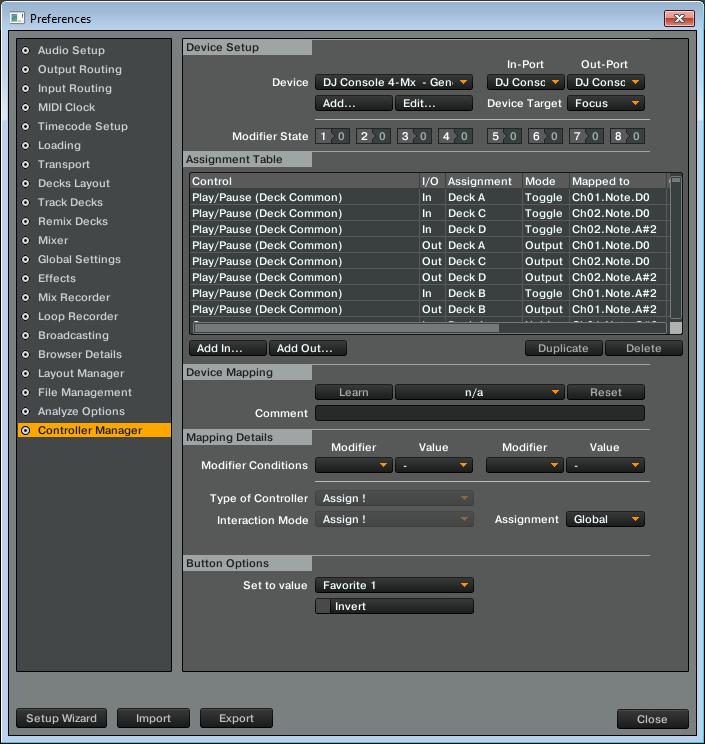Click the Learn button

353,393
